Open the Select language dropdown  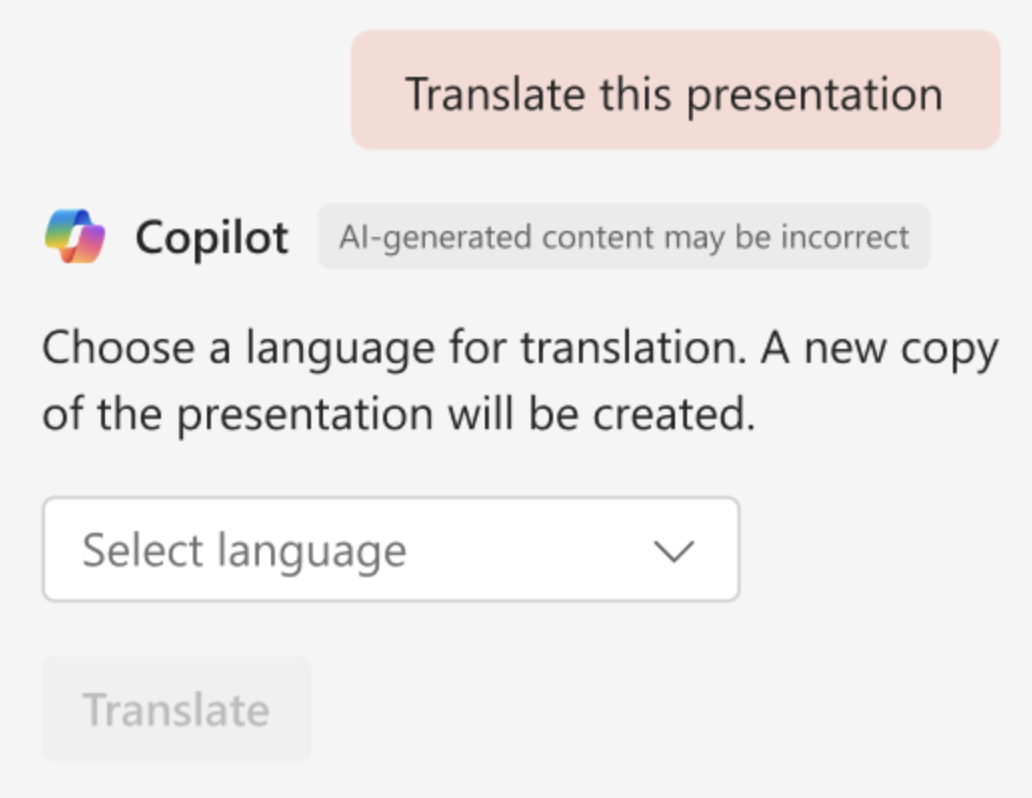(x=392, y=549)
